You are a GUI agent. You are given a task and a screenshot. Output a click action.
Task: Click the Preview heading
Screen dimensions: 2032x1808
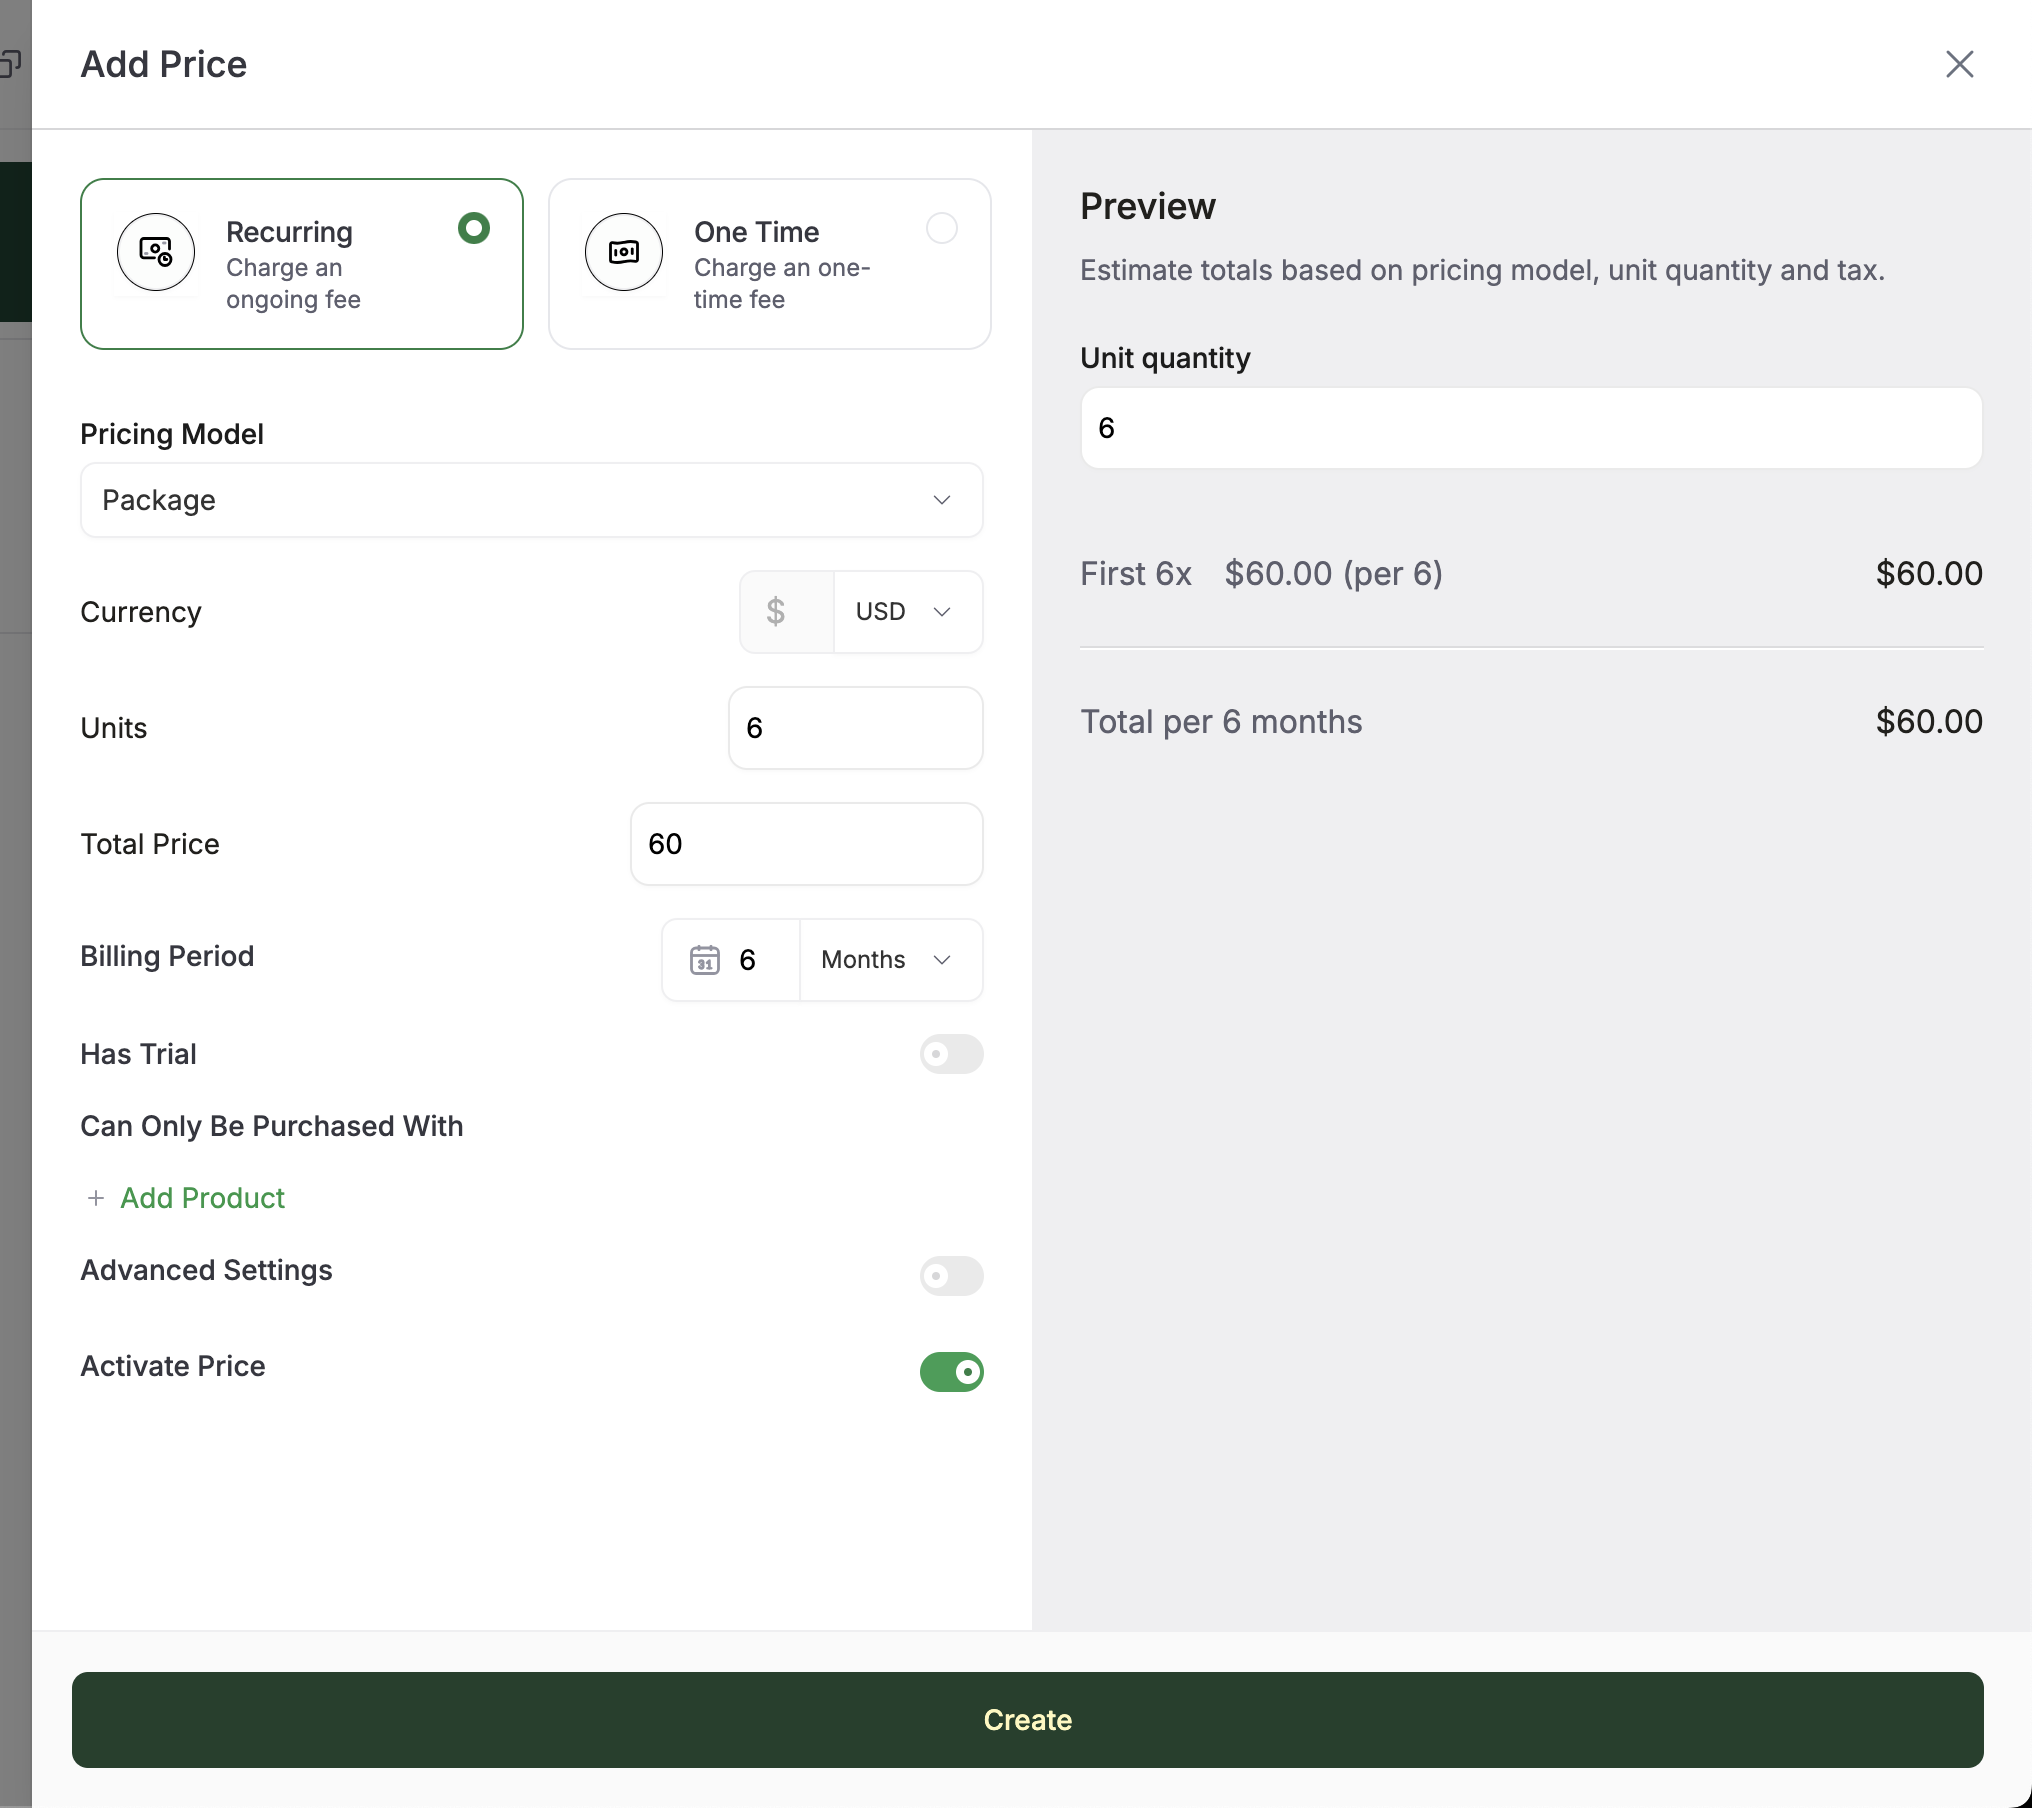coord(1148,206)
